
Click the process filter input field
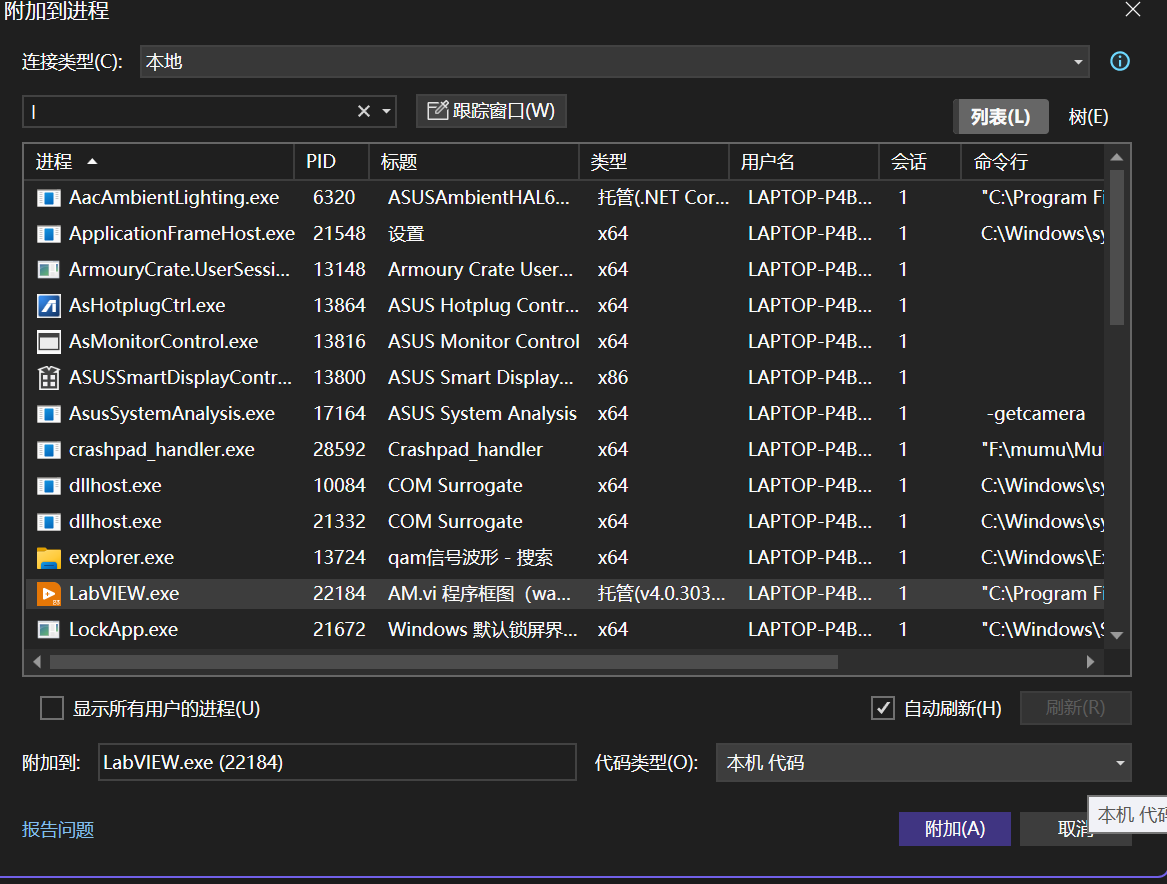pos(190,112)
